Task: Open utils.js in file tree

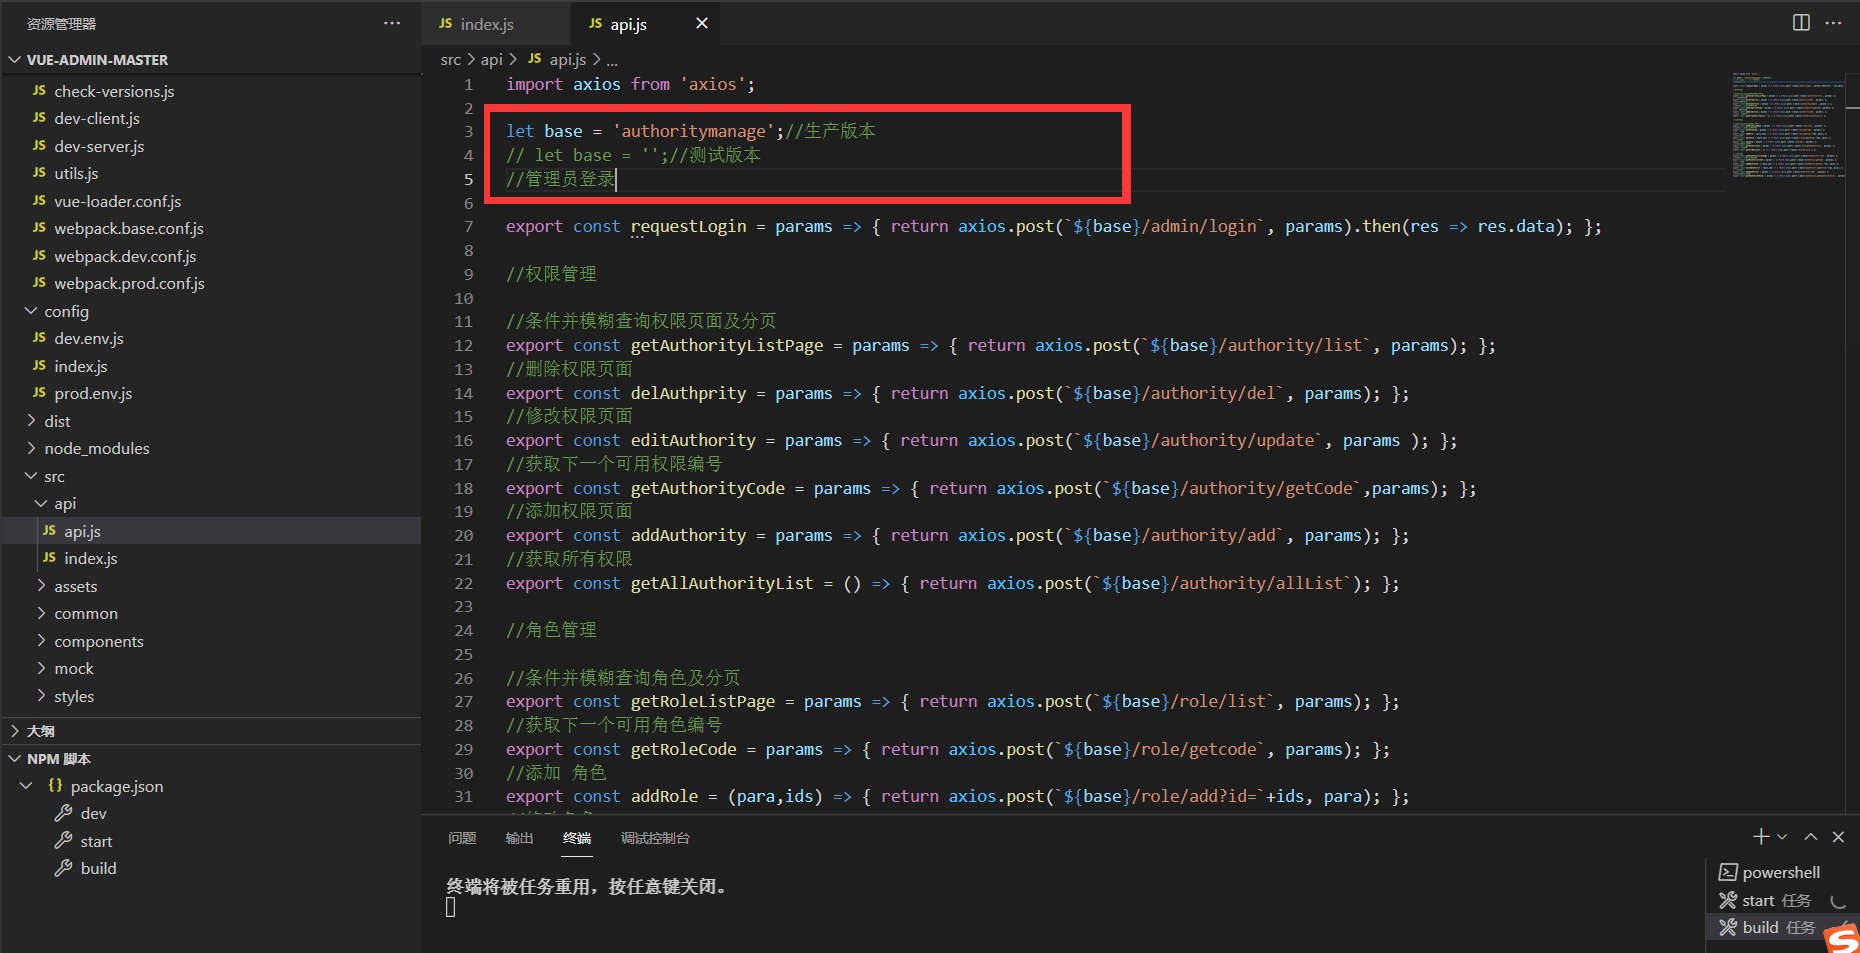Action: 76,173
